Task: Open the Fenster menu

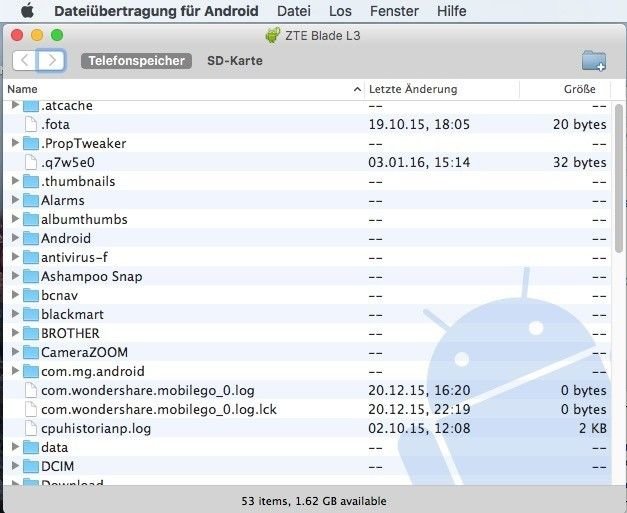Action: [x=394, y=11]
